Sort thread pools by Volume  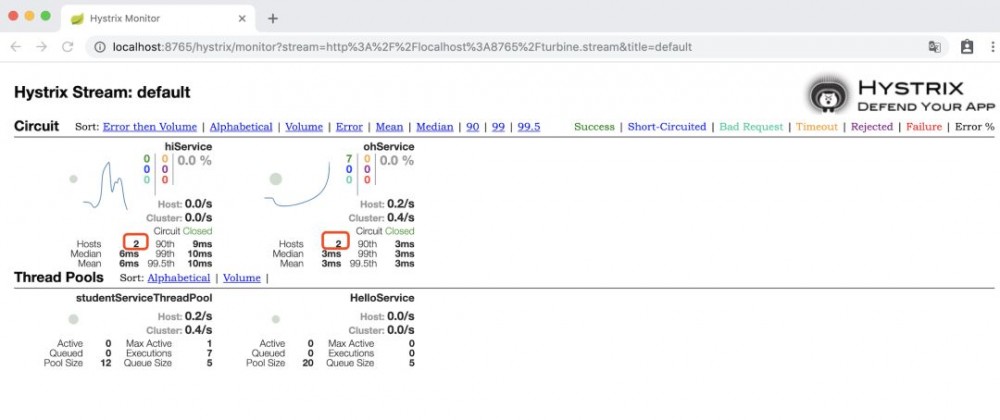[242, 278]
